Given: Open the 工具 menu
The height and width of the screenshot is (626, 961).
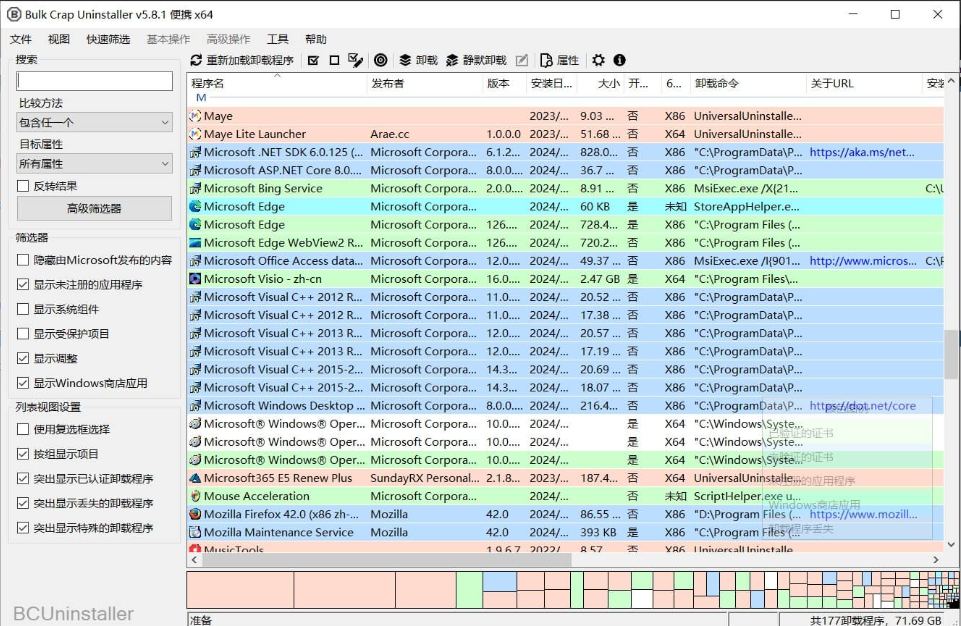Looking at the screenshot, I should [x=278, y=39].
